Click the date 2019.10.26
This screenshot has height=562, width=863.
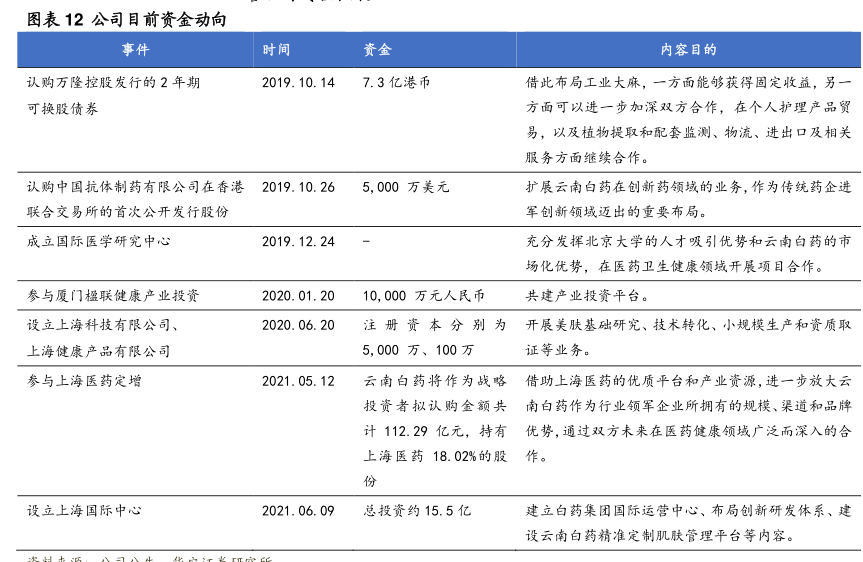pos(298,187)
